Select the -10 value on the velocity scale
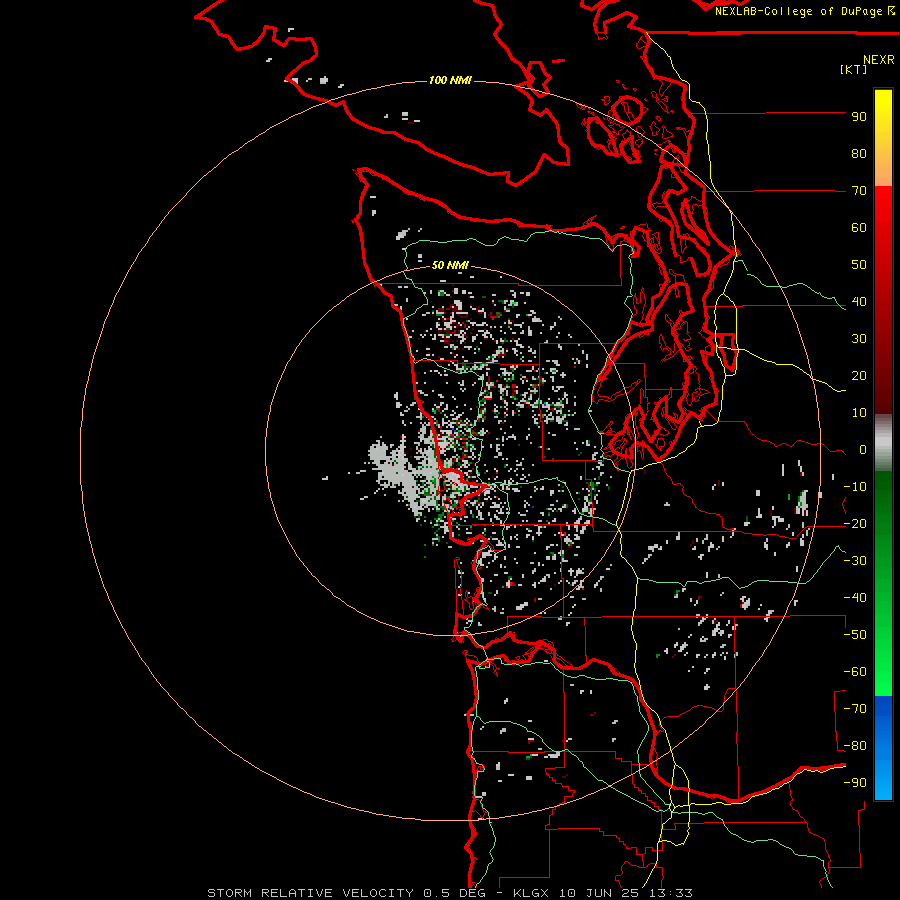This screenshot has width=900, height=900. point(855,487)
